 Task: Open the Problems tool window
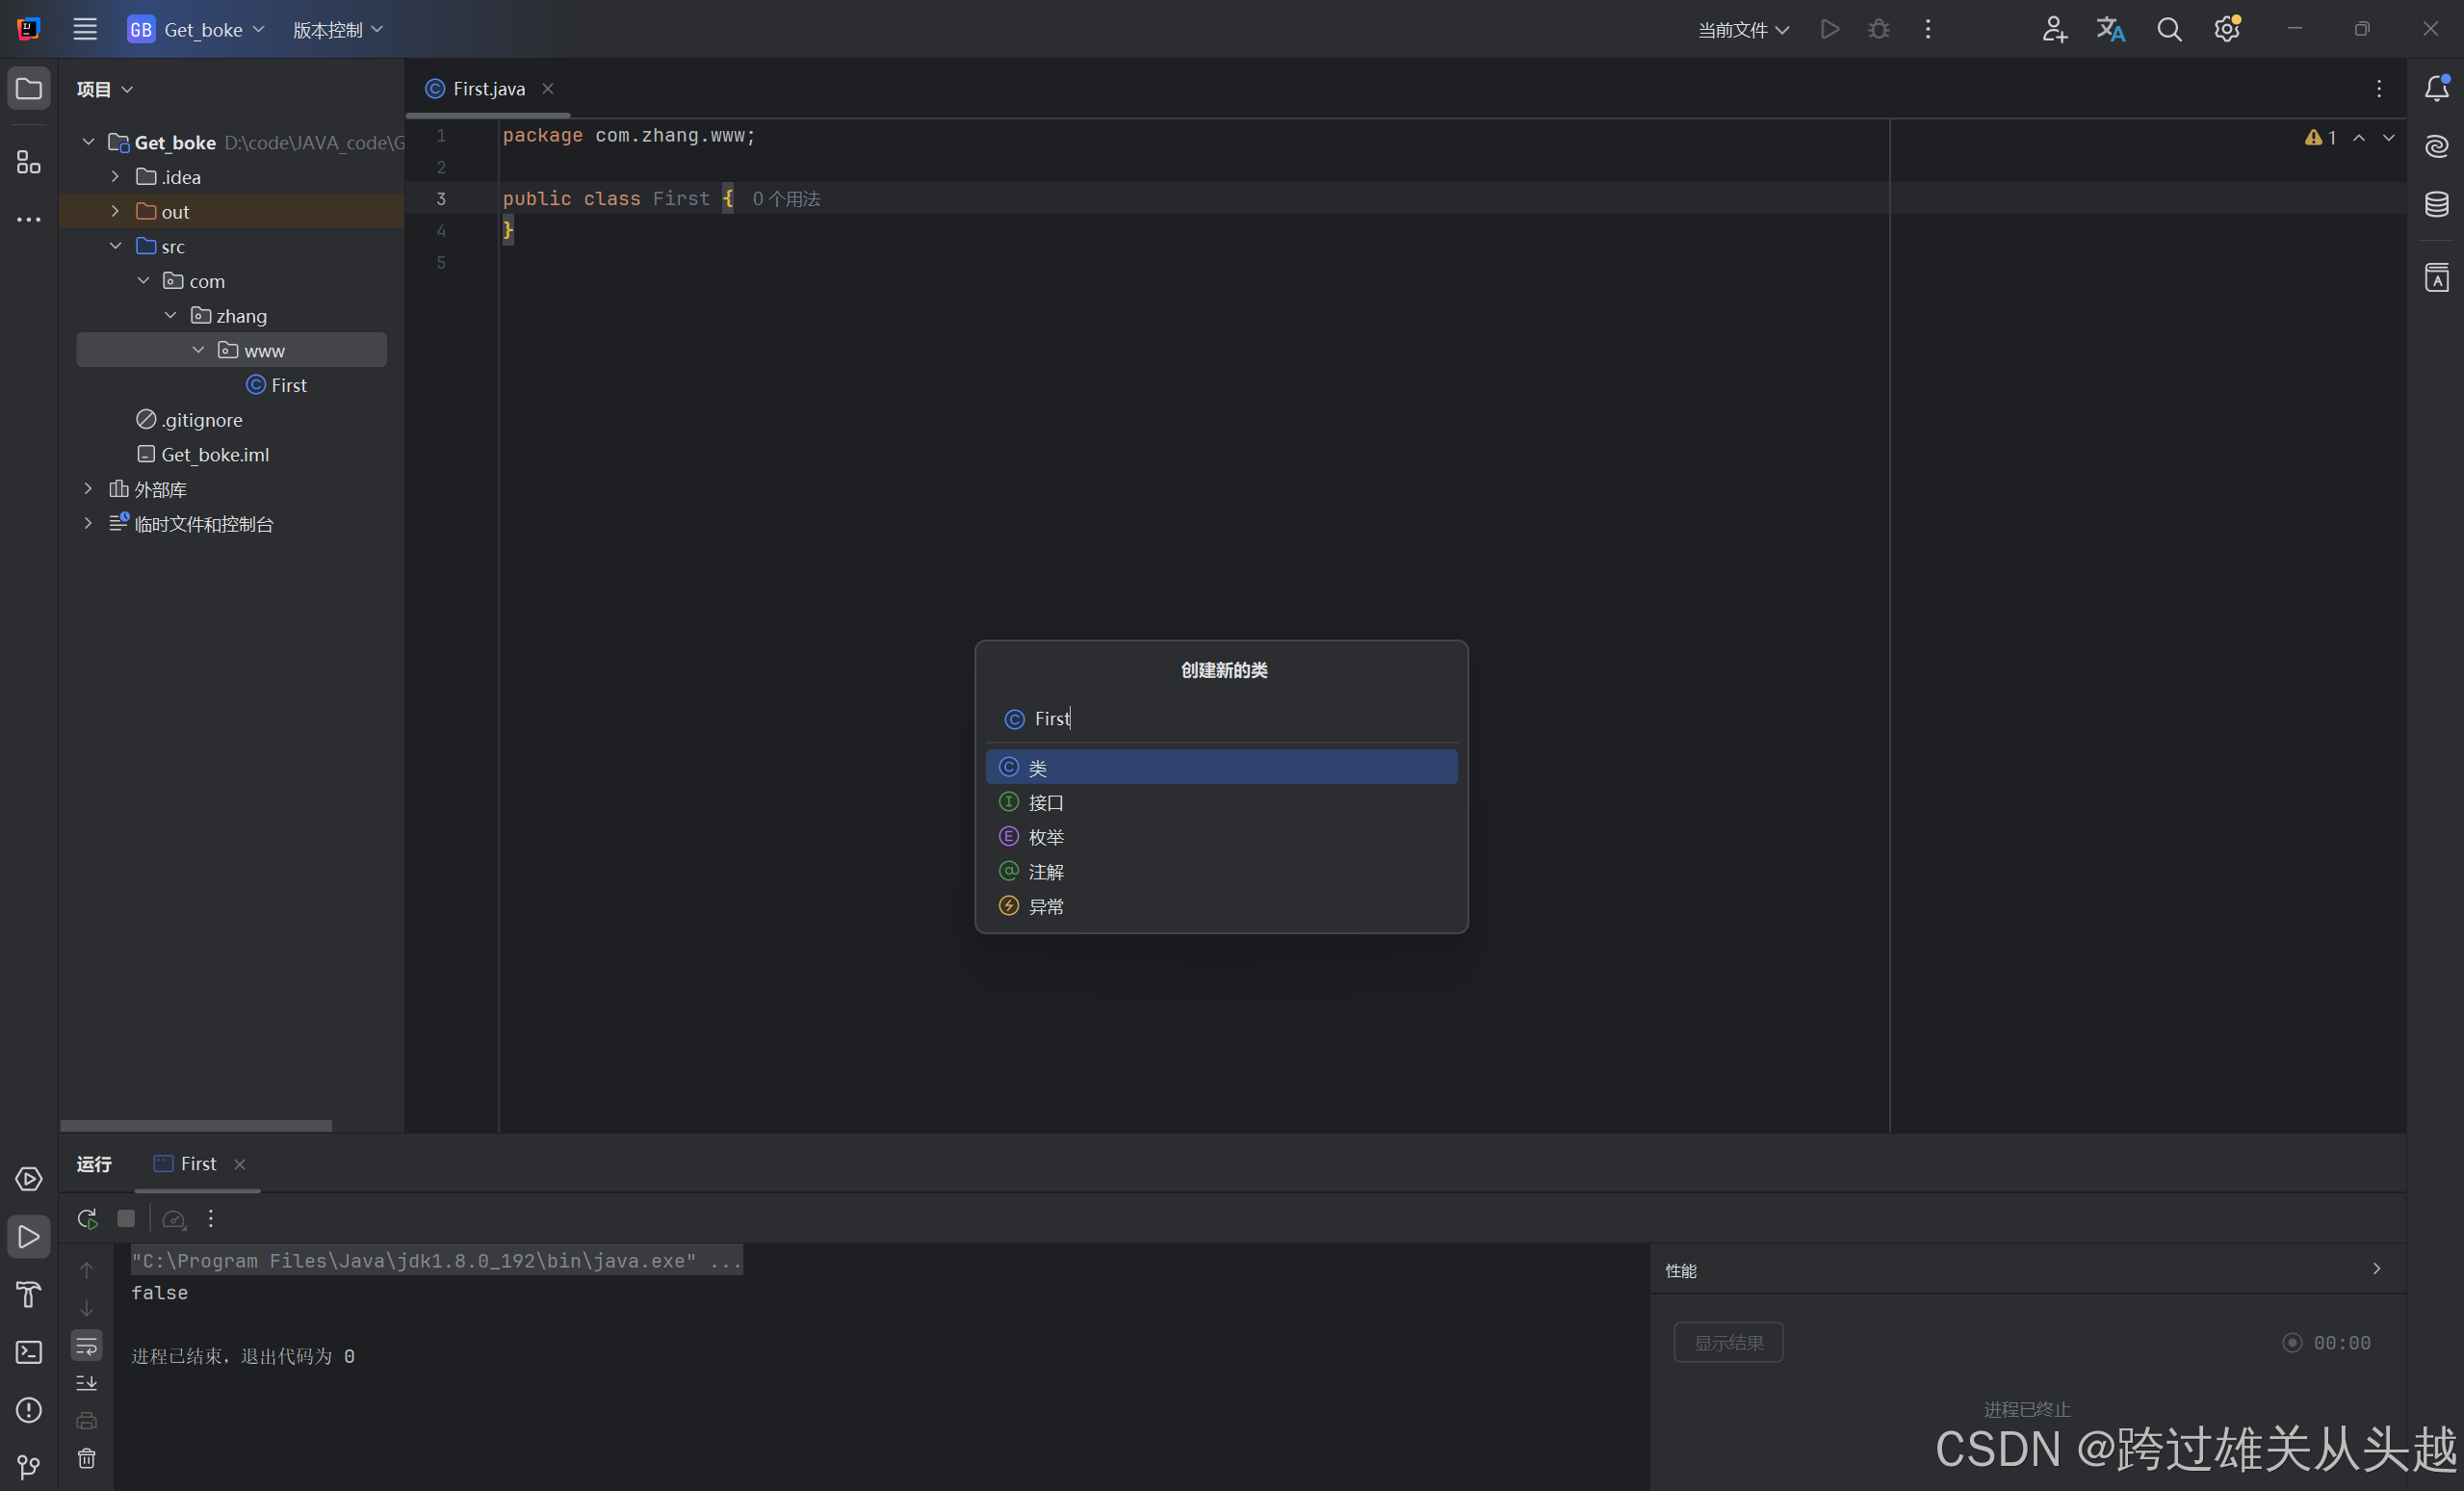[29, 1410]
